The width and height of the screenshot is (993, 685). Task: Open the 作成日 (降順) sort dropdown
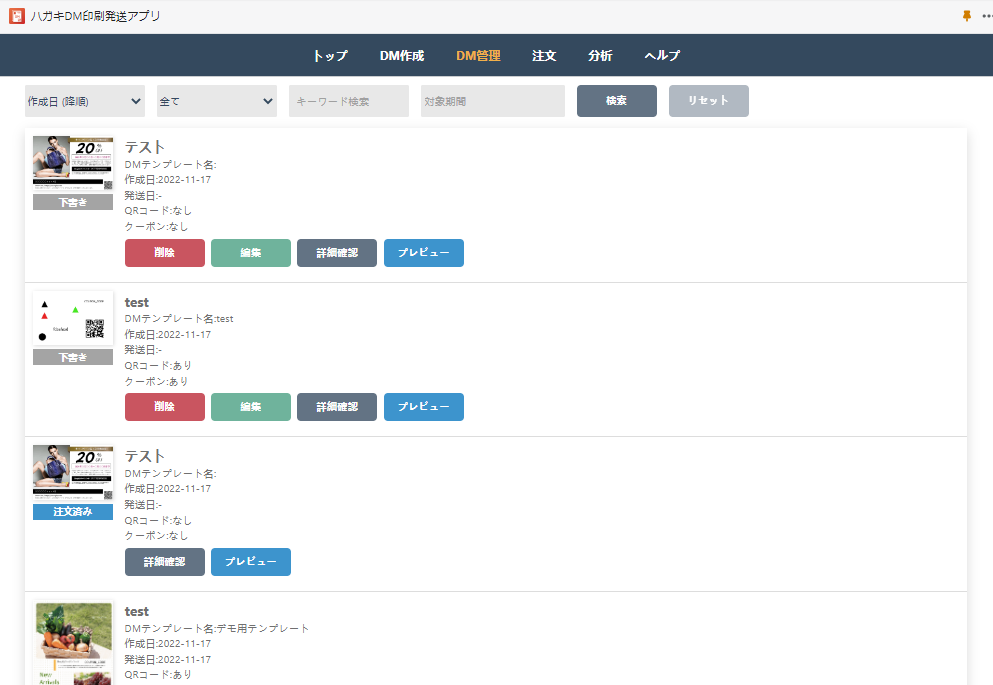click(x=85, y=101)
